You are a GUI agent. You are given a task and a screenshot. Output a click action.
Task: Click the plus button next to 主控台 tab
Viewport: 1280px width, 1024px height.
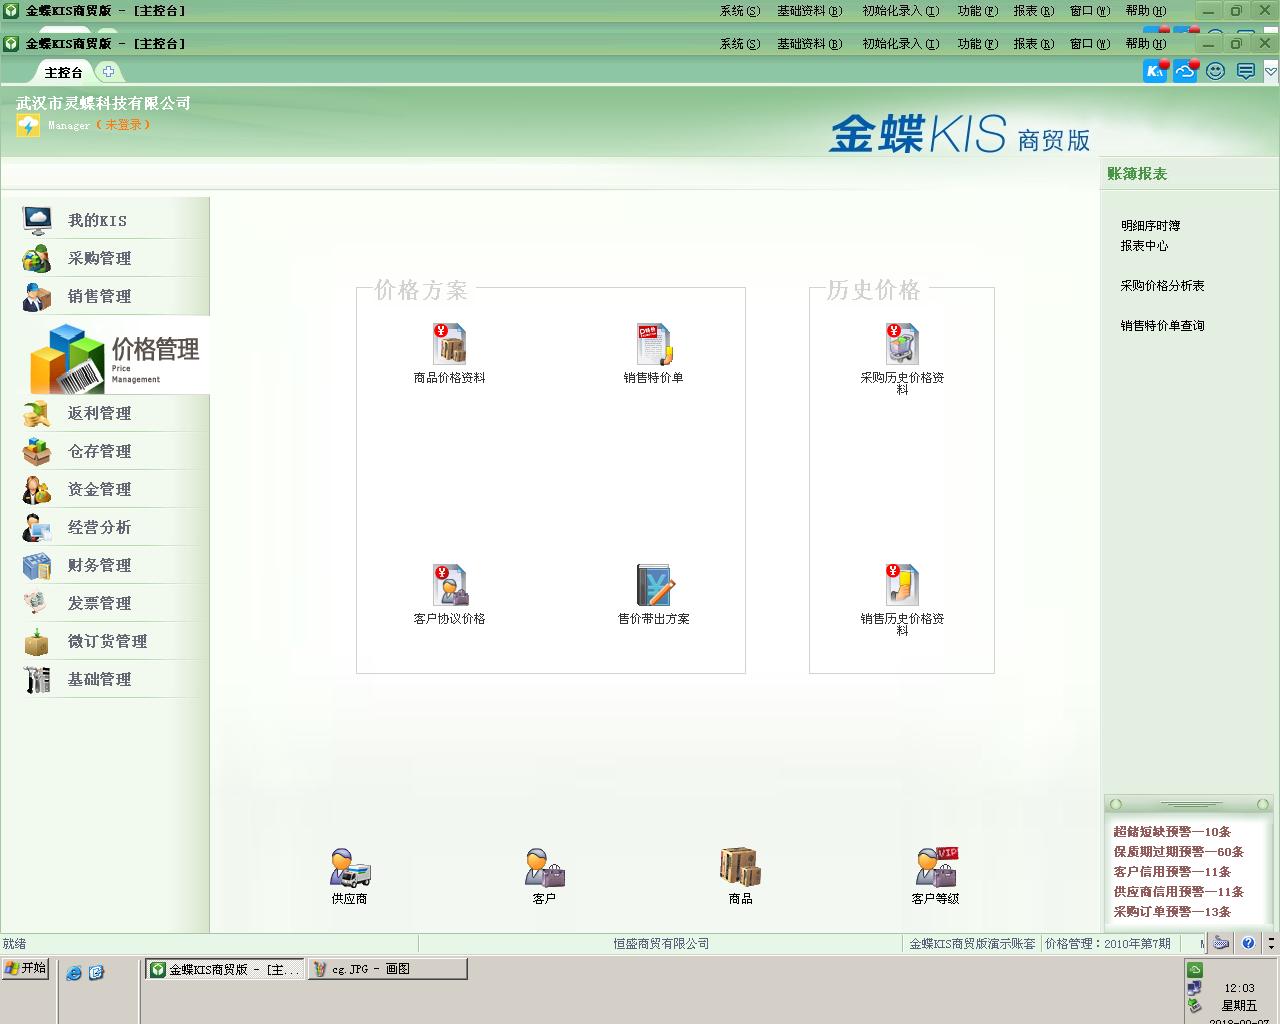(x=108, y=71)
